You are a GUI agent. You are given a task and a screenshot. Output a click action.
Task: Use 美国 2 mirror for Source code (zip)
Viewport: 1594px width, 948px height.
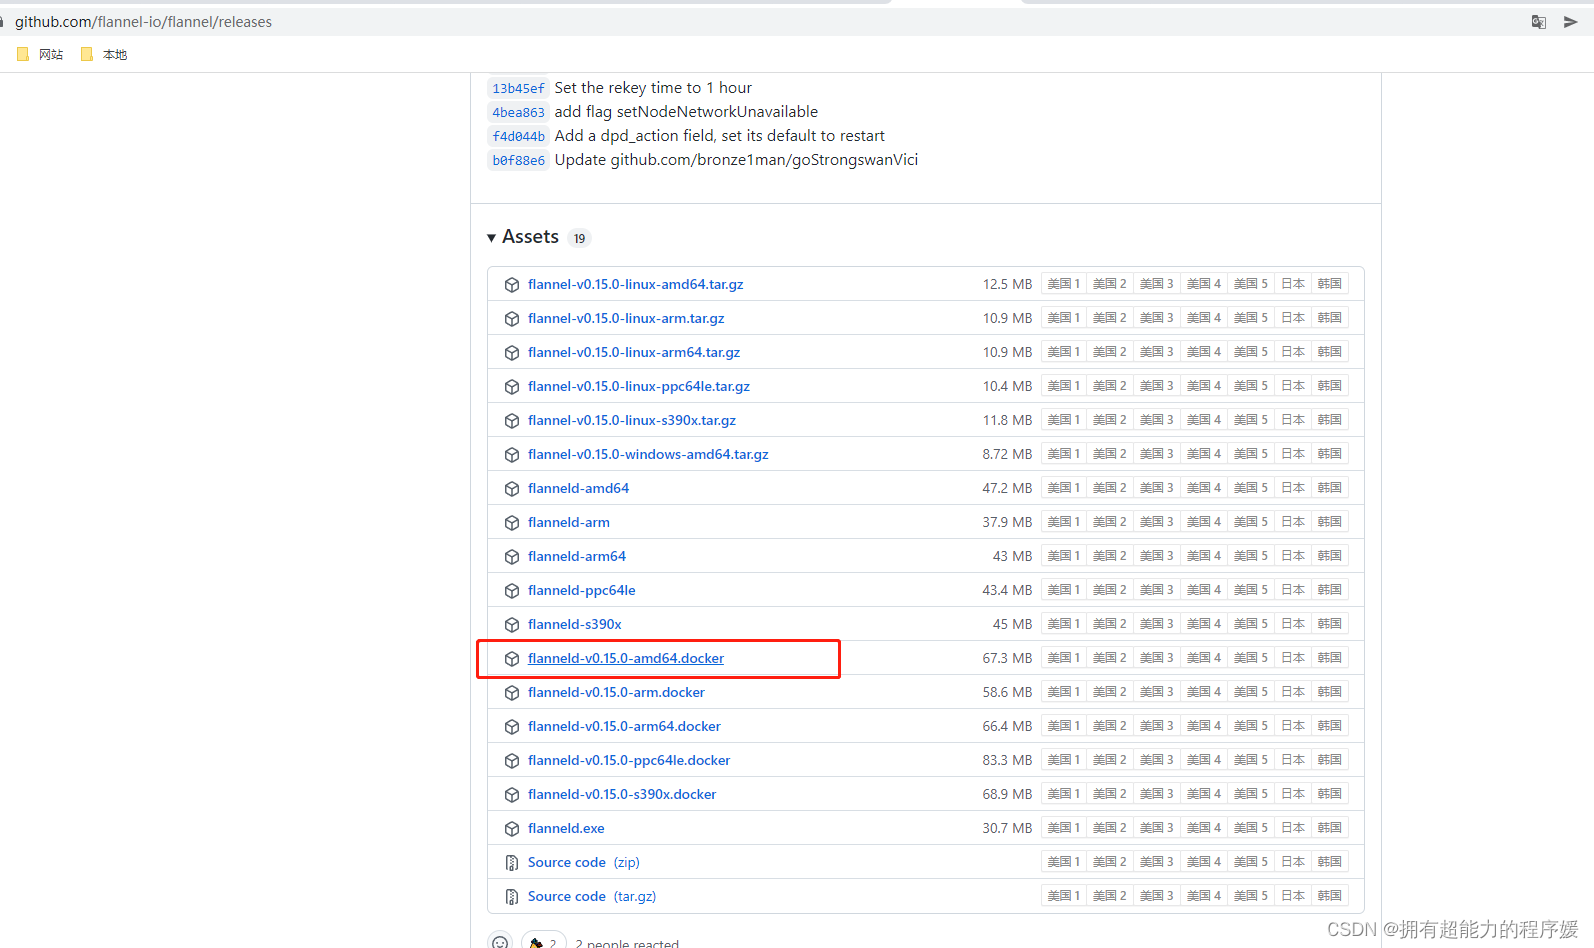1110,862
